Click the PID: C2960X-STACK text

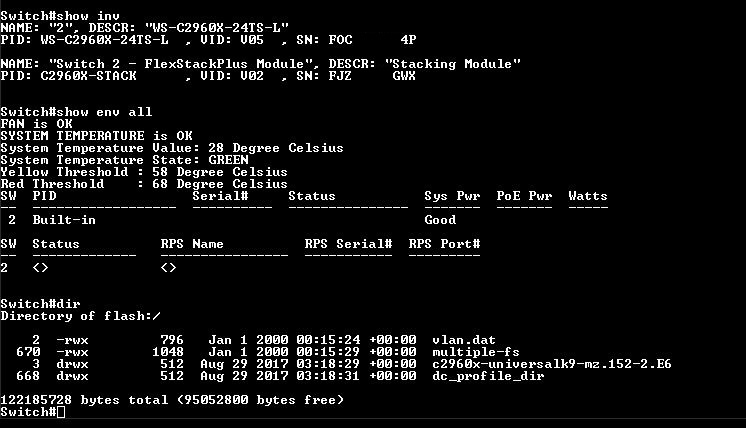[69, 76]
